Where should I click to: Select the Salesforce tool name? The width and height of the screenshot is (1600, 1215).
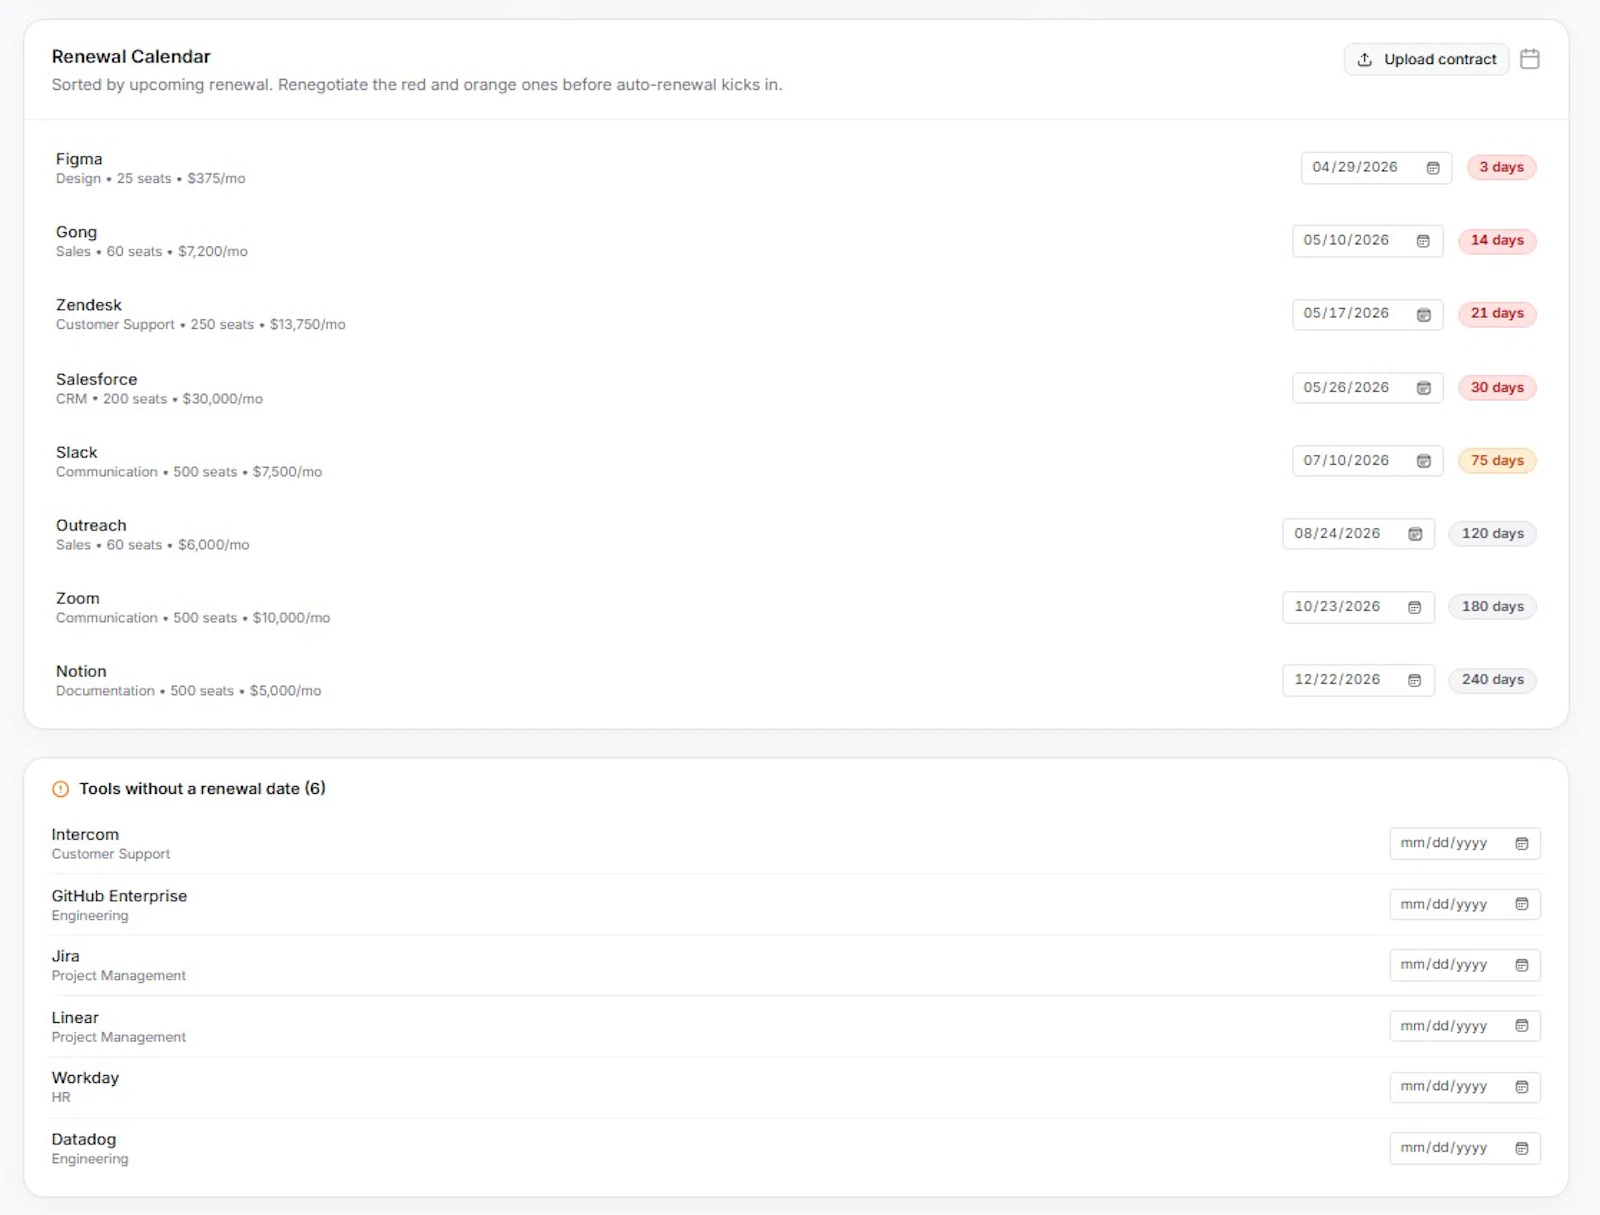point(97,379)
